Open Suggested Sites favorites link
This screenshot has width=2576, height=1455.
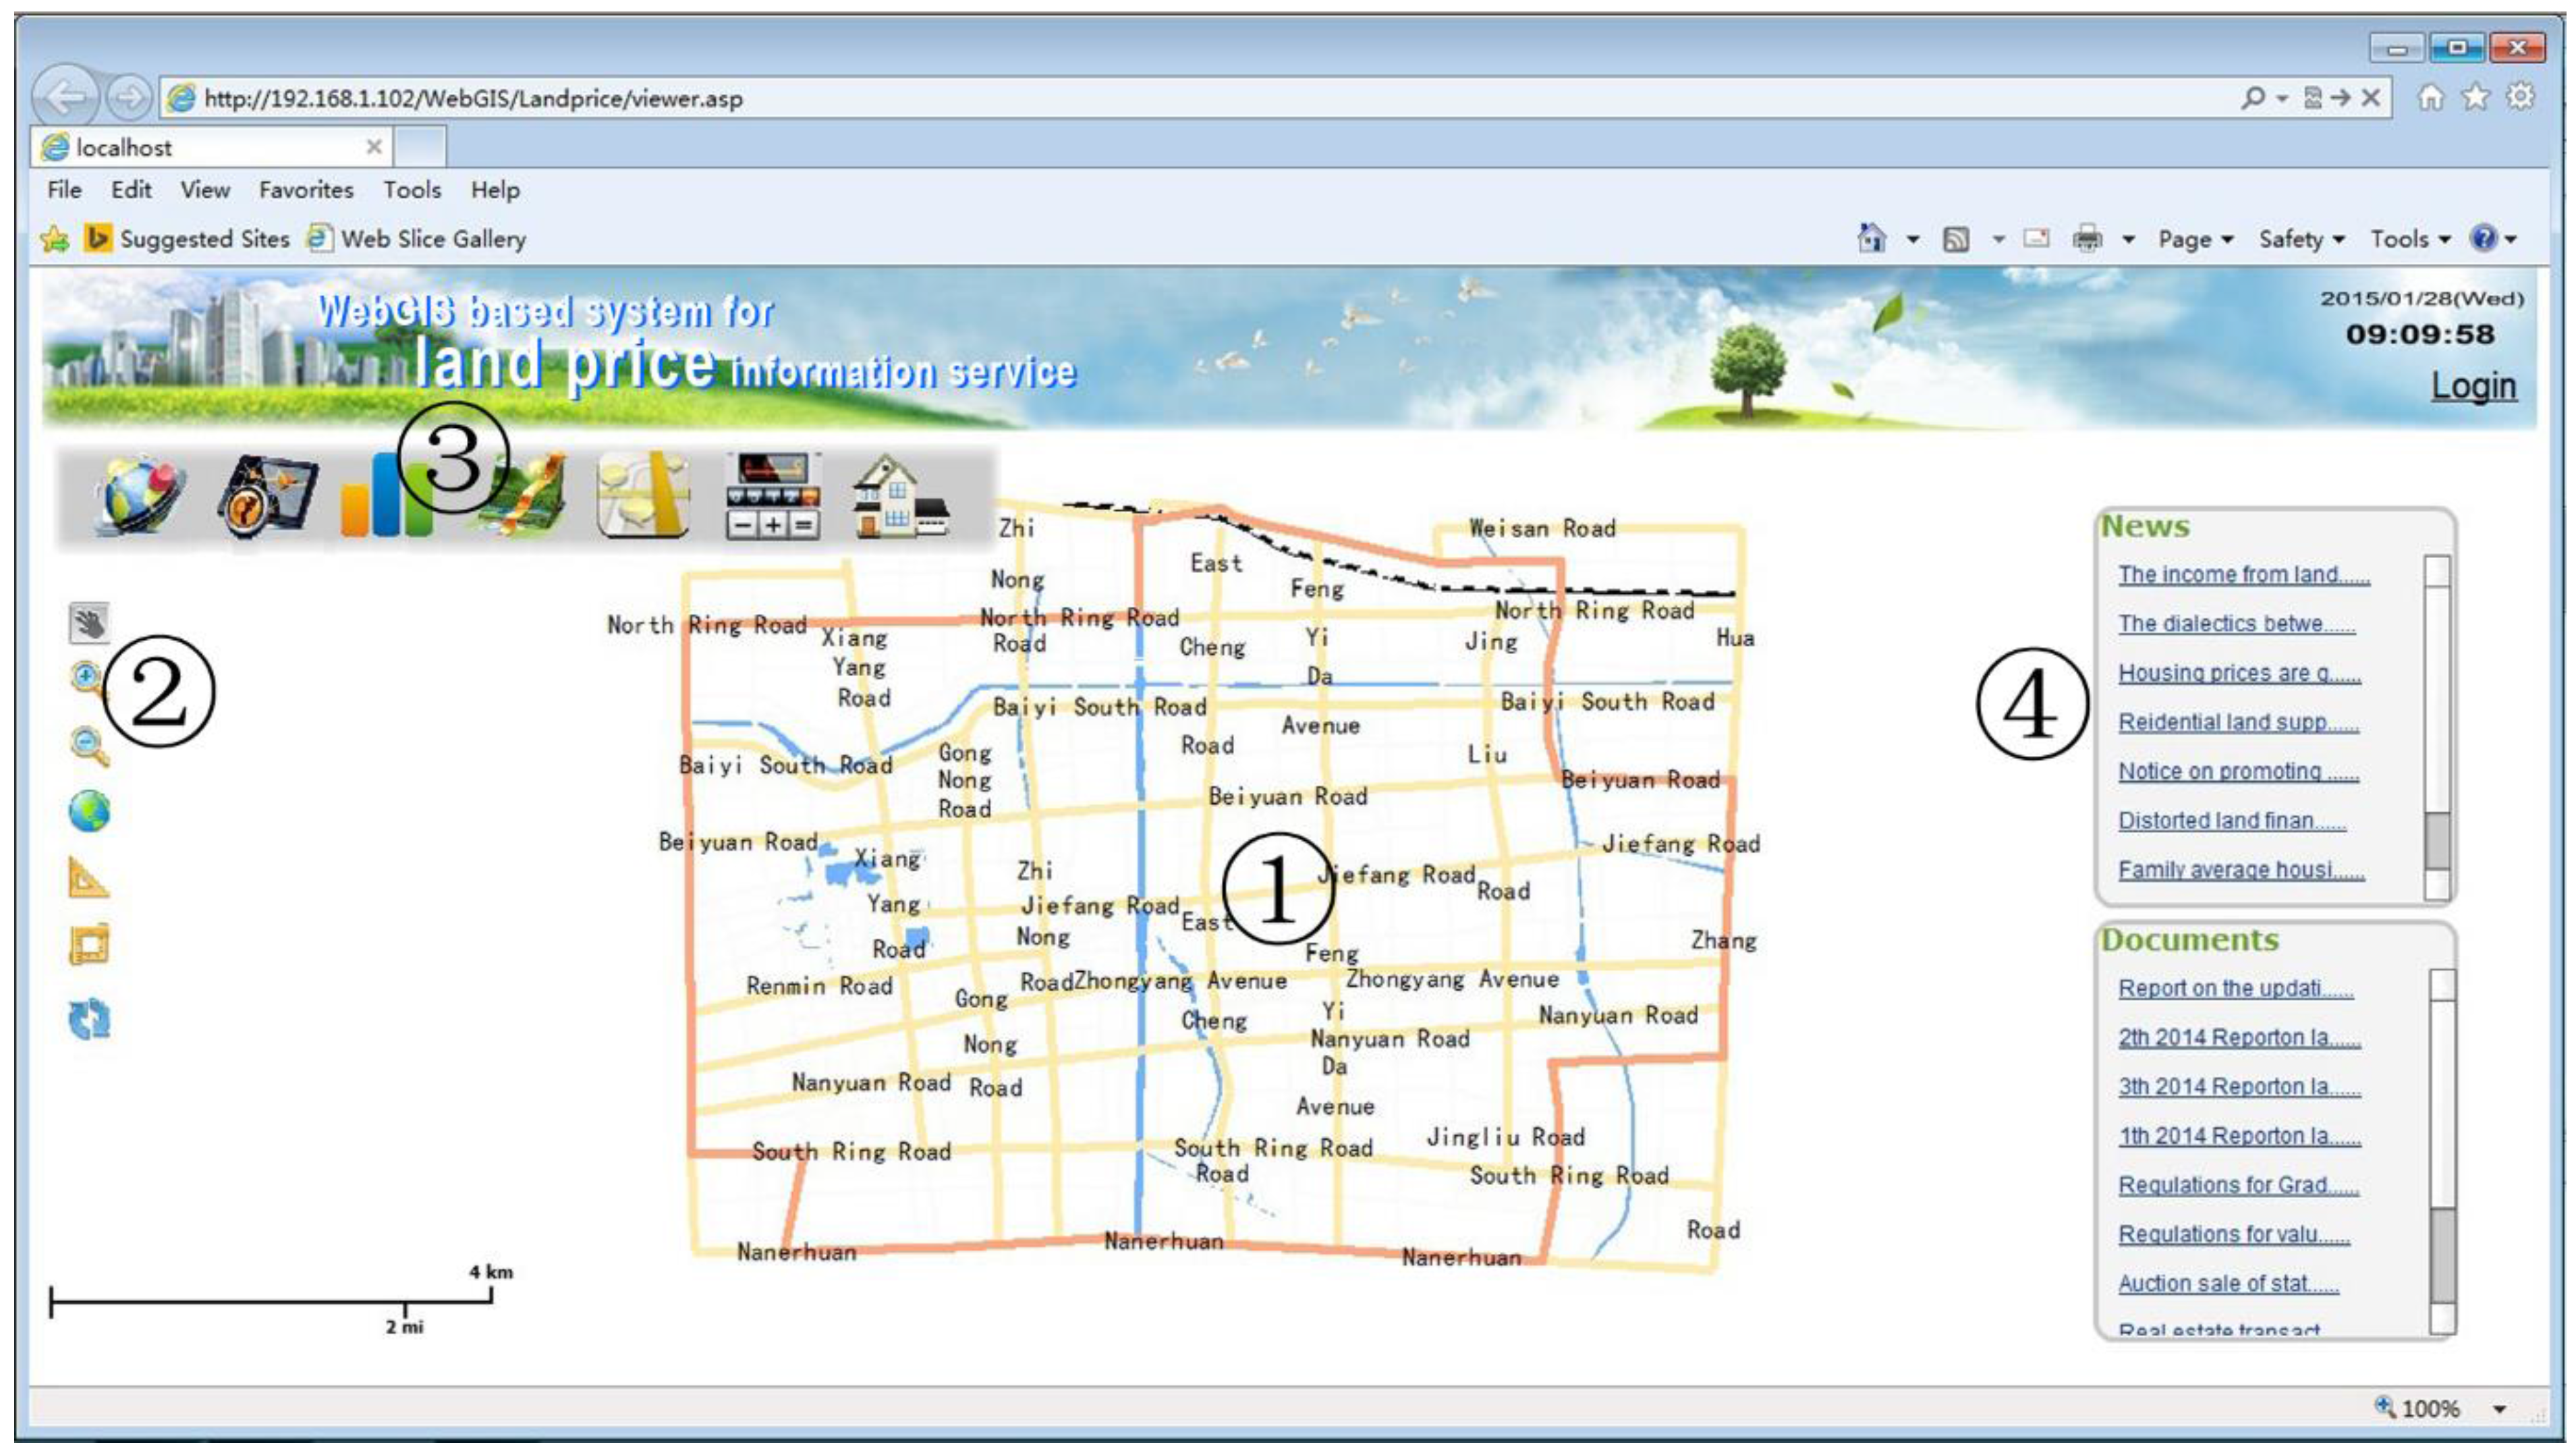pyautogui.click(x=188, y=239)
